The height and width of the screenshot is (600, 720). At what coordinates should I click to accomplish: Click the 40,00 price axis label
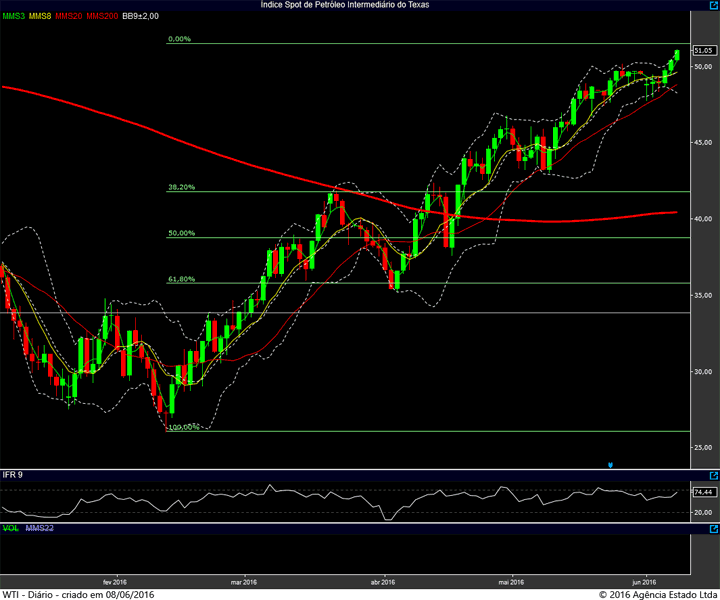703,219
